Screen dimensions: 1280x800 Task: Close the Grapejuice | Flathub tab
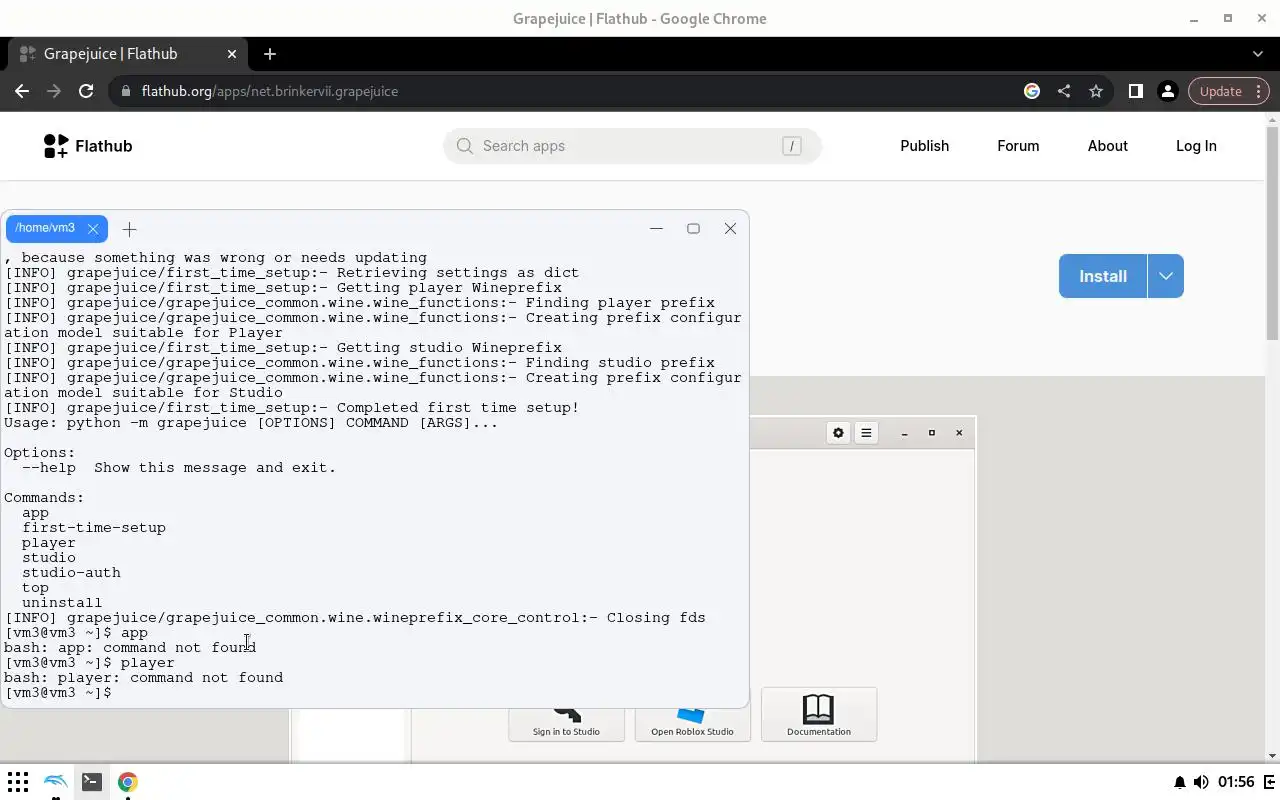point(232,54)
